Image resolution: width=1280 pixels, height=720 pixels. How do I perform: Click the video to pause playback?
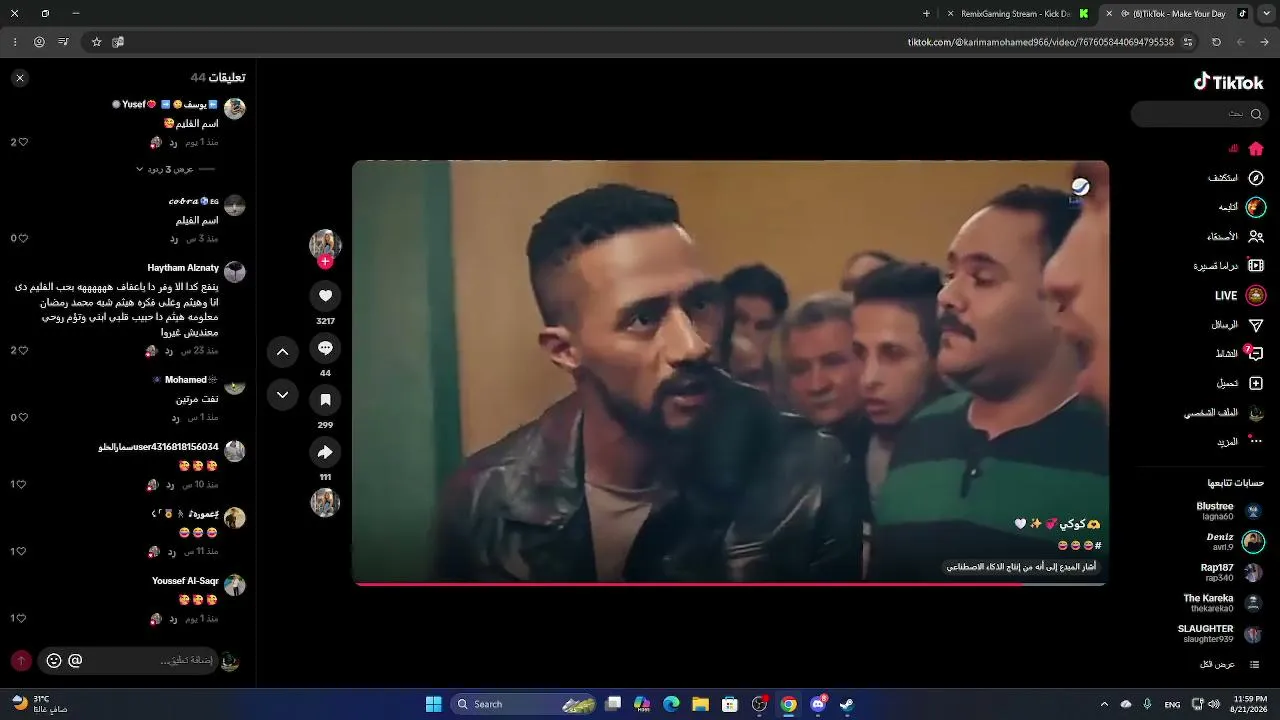(730, 372)
